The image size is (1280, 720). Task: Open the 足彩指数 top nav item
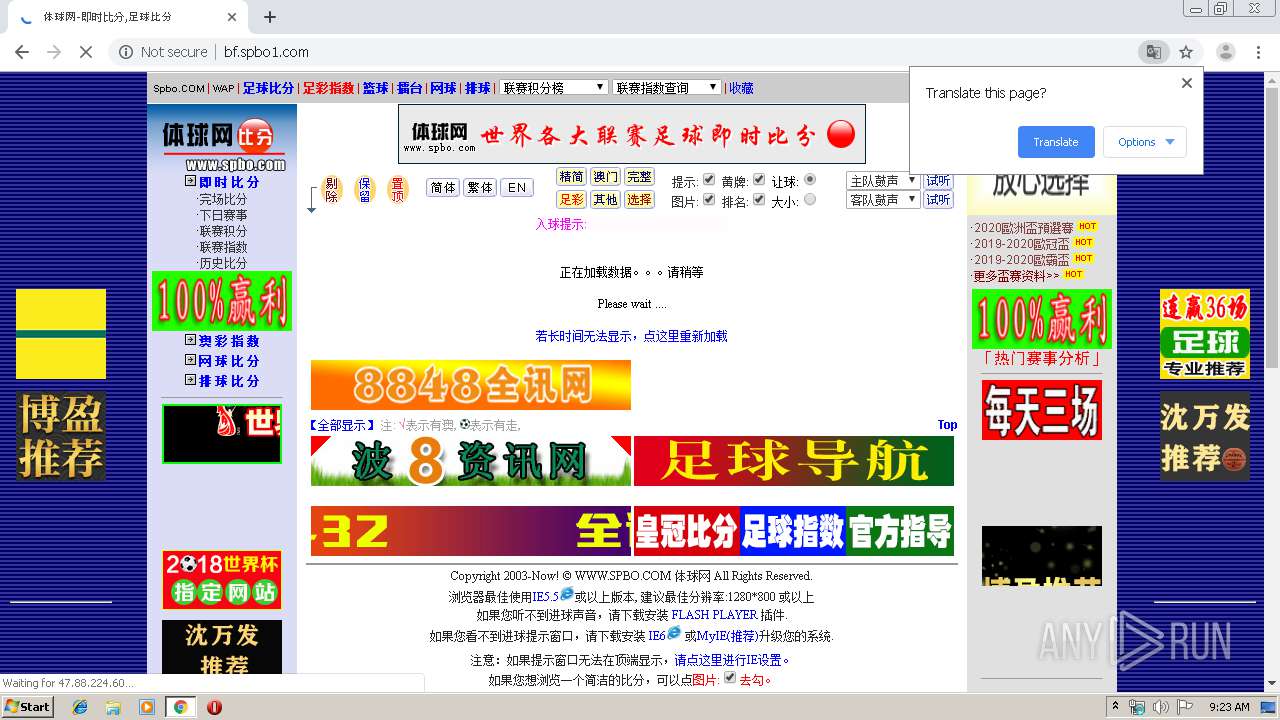(x=329, y=88)
